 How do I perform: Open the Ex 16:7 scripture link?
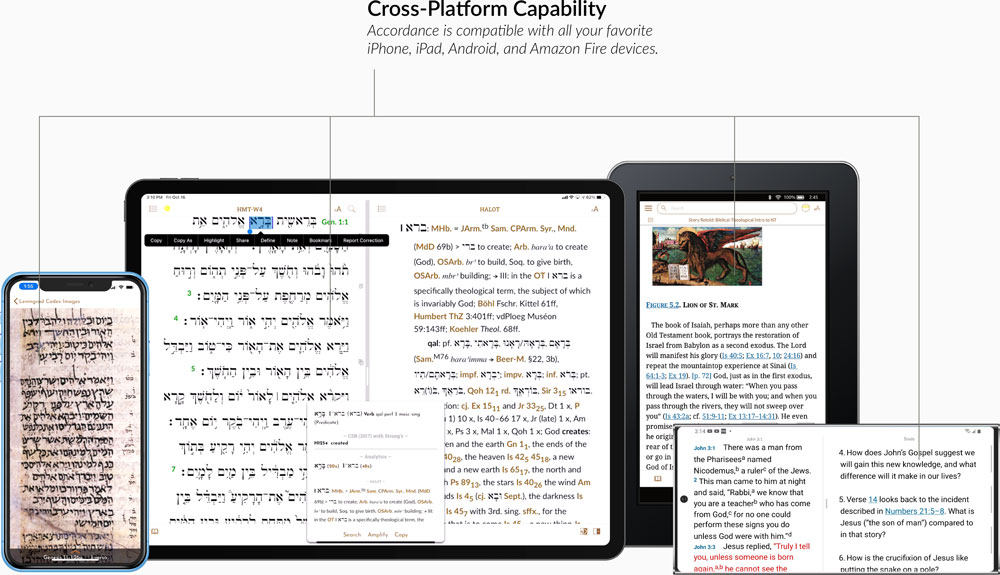[758, 355]
